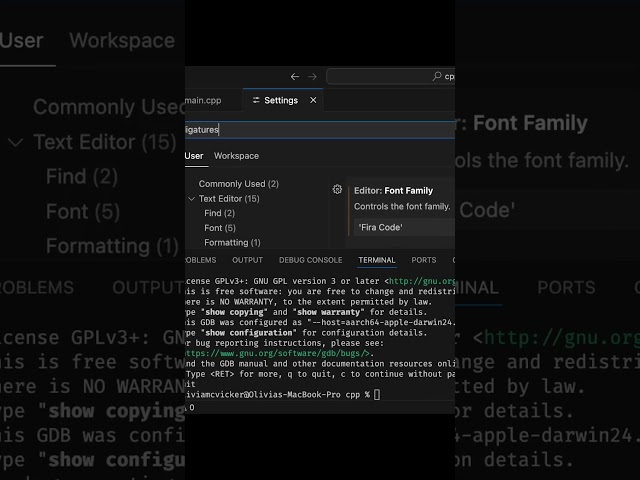The width and height of the screenshot is (640, 480).
Task: Open the http://gnu.org link in terminal
Action: click(422, 281)
